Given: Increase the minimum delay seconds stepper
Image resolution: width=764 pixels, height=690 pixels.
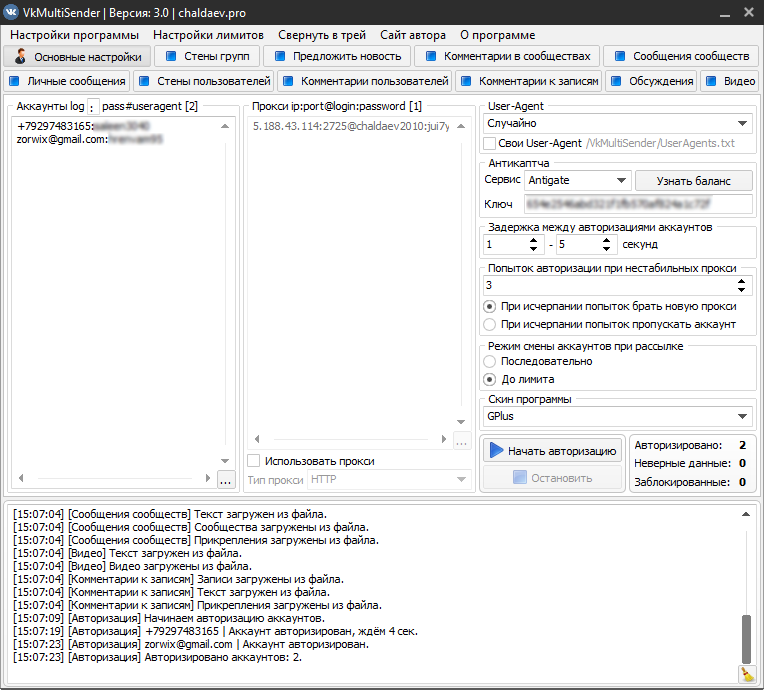Looking at the screenshot, I should [534, 240].
